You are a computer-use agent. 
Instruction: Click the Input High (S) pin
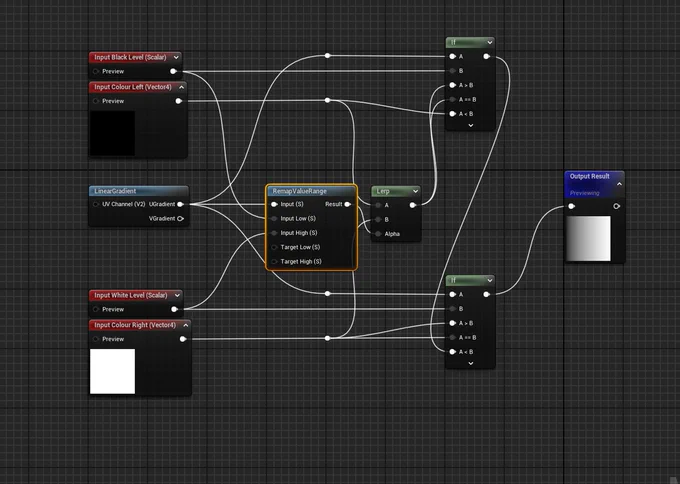click(274, 233)
